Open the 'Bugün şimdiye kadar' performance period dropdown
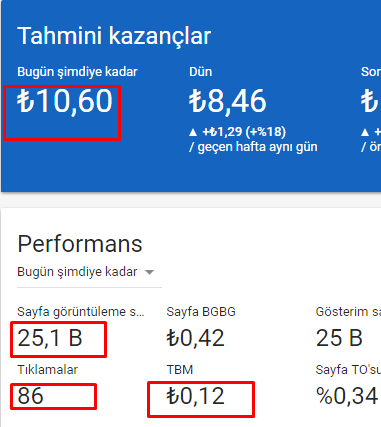The width and height of the screenshot is (381, 427). click(89, 272)
